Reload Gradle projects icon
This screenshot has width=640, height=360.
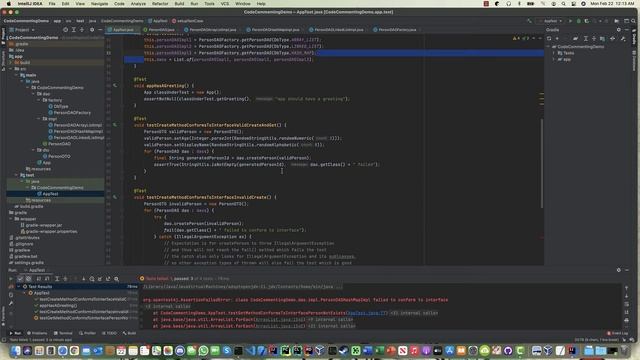point(549,38)
